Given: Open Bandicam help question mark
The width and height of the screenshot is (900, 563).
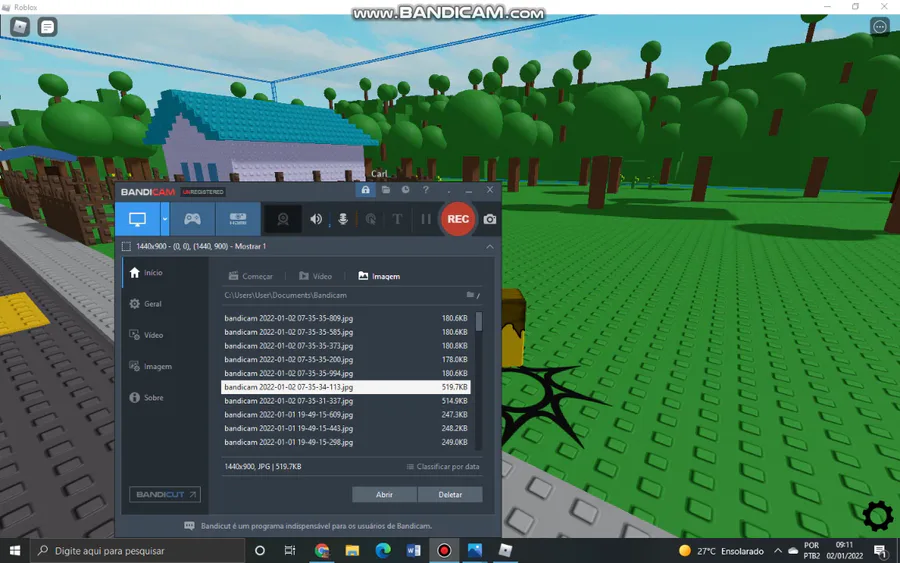Looking at the screenshot, I should (425, 190).
